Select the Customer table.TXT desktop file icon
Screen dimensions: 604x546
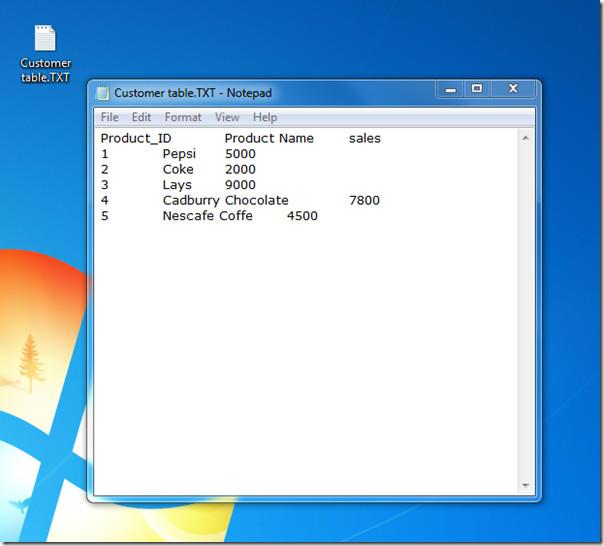[45, 40]
